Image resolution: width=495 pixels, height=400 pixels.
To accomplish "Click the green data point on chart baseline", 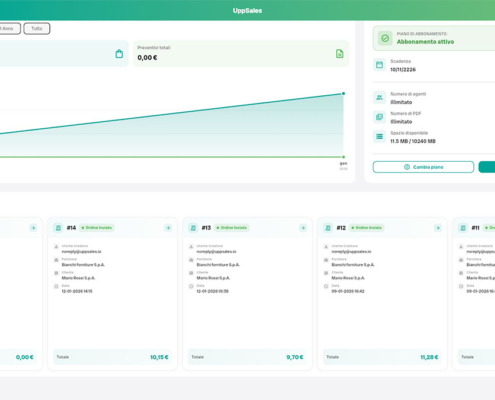I will point(343,157).
